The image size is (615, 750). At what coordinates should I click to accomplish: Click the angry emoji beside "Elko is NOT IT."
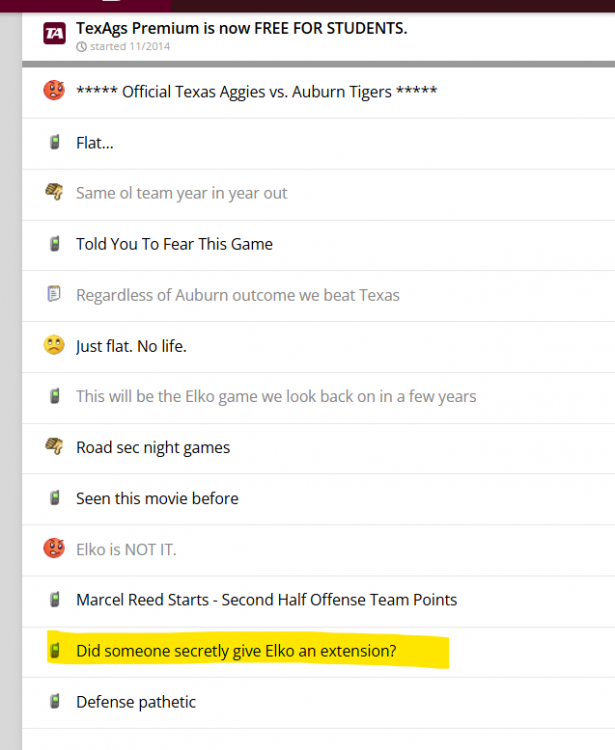click(54, 548)
